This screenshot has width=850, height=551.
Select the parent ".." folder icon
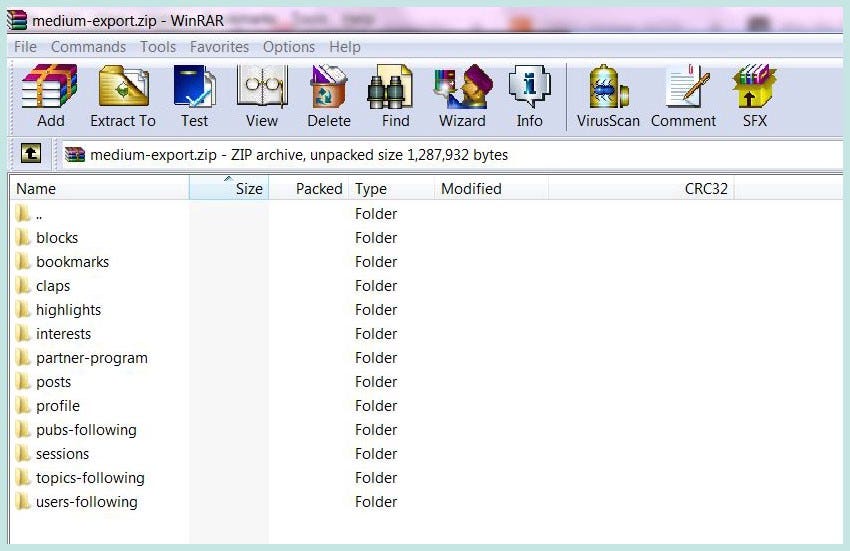point(23,214)
